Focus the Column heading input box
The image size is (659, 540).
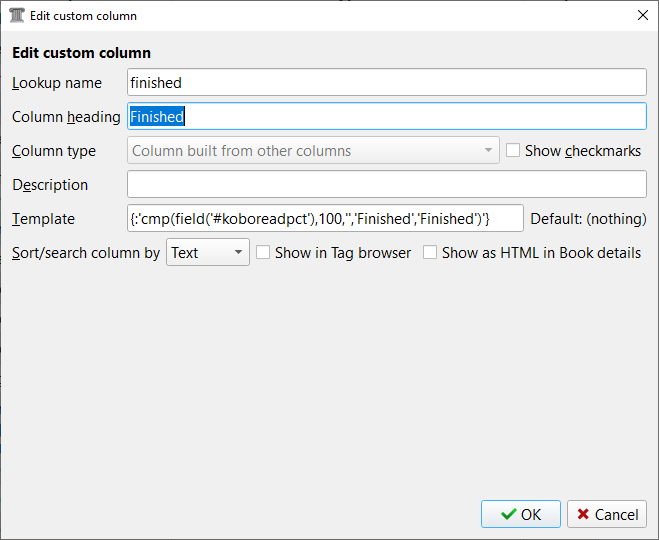[x=387, y=117]
